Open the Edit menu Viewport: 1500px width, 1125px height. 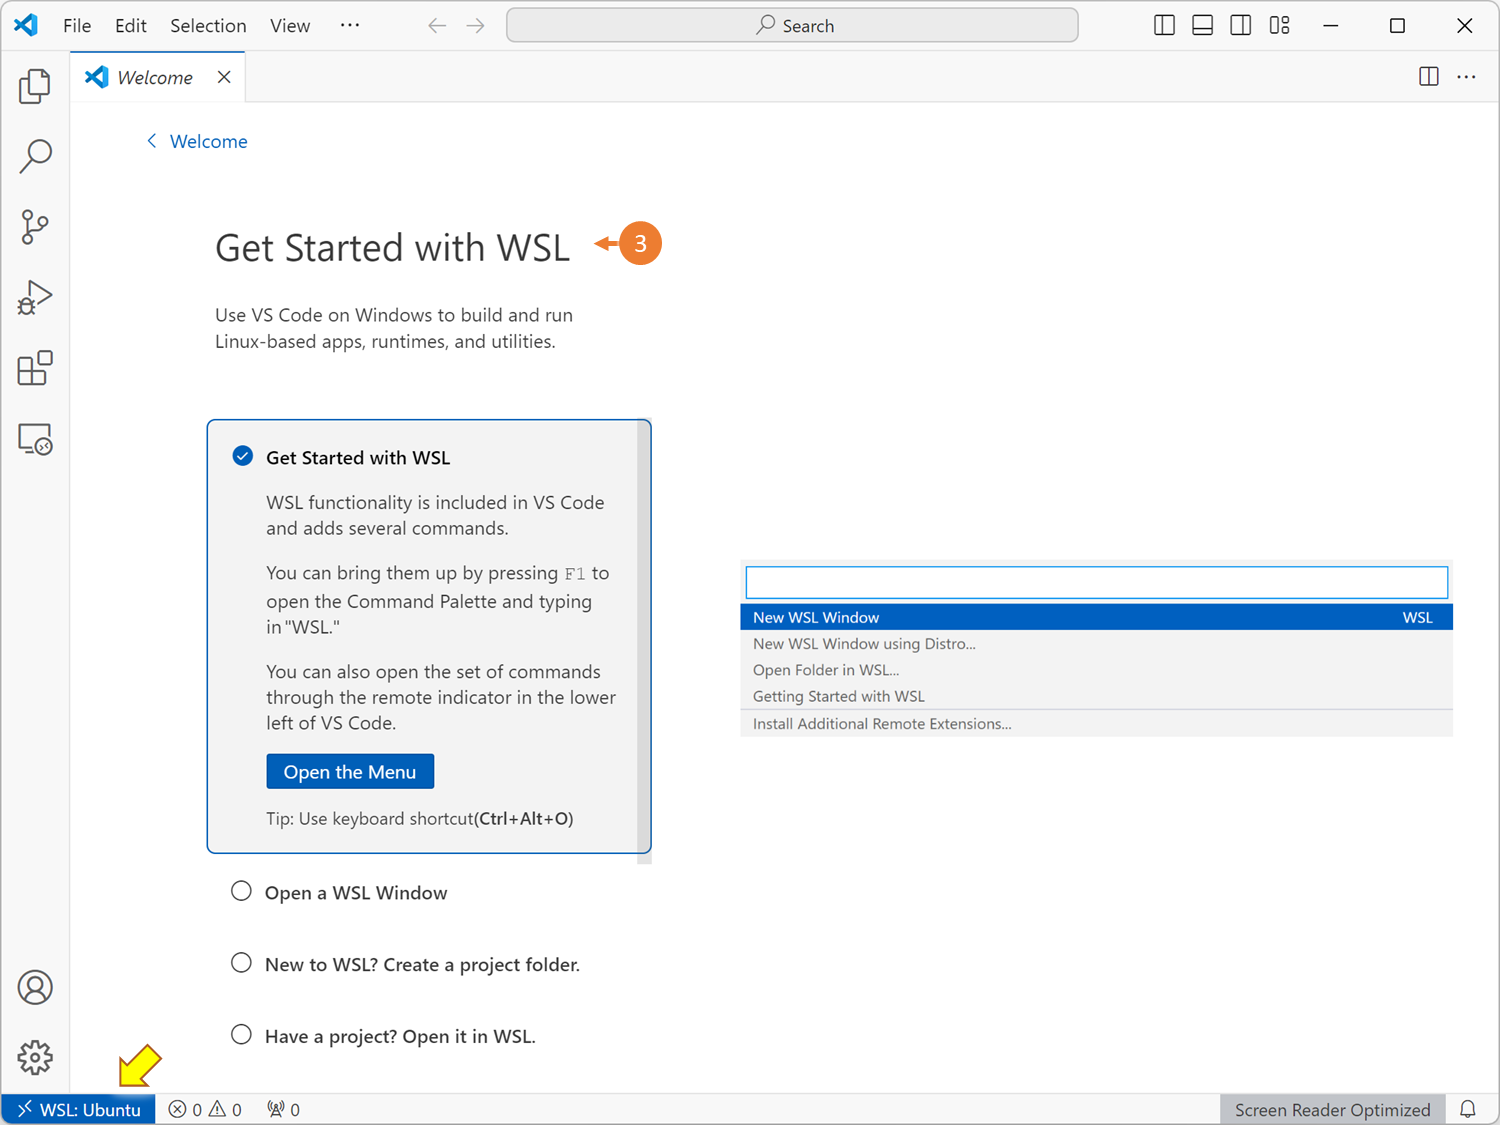131,25
